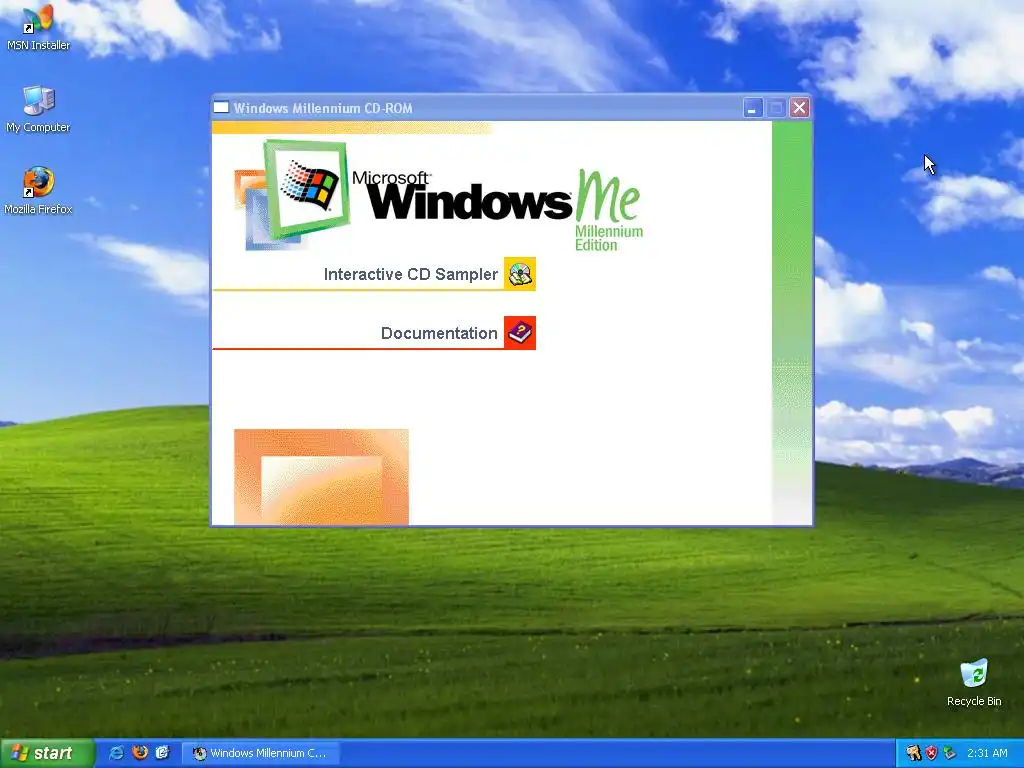The width and height of the screenshot is (1024, 768).
Task: Select the Recycle Bin icon
Action: [x=974, y=682]
